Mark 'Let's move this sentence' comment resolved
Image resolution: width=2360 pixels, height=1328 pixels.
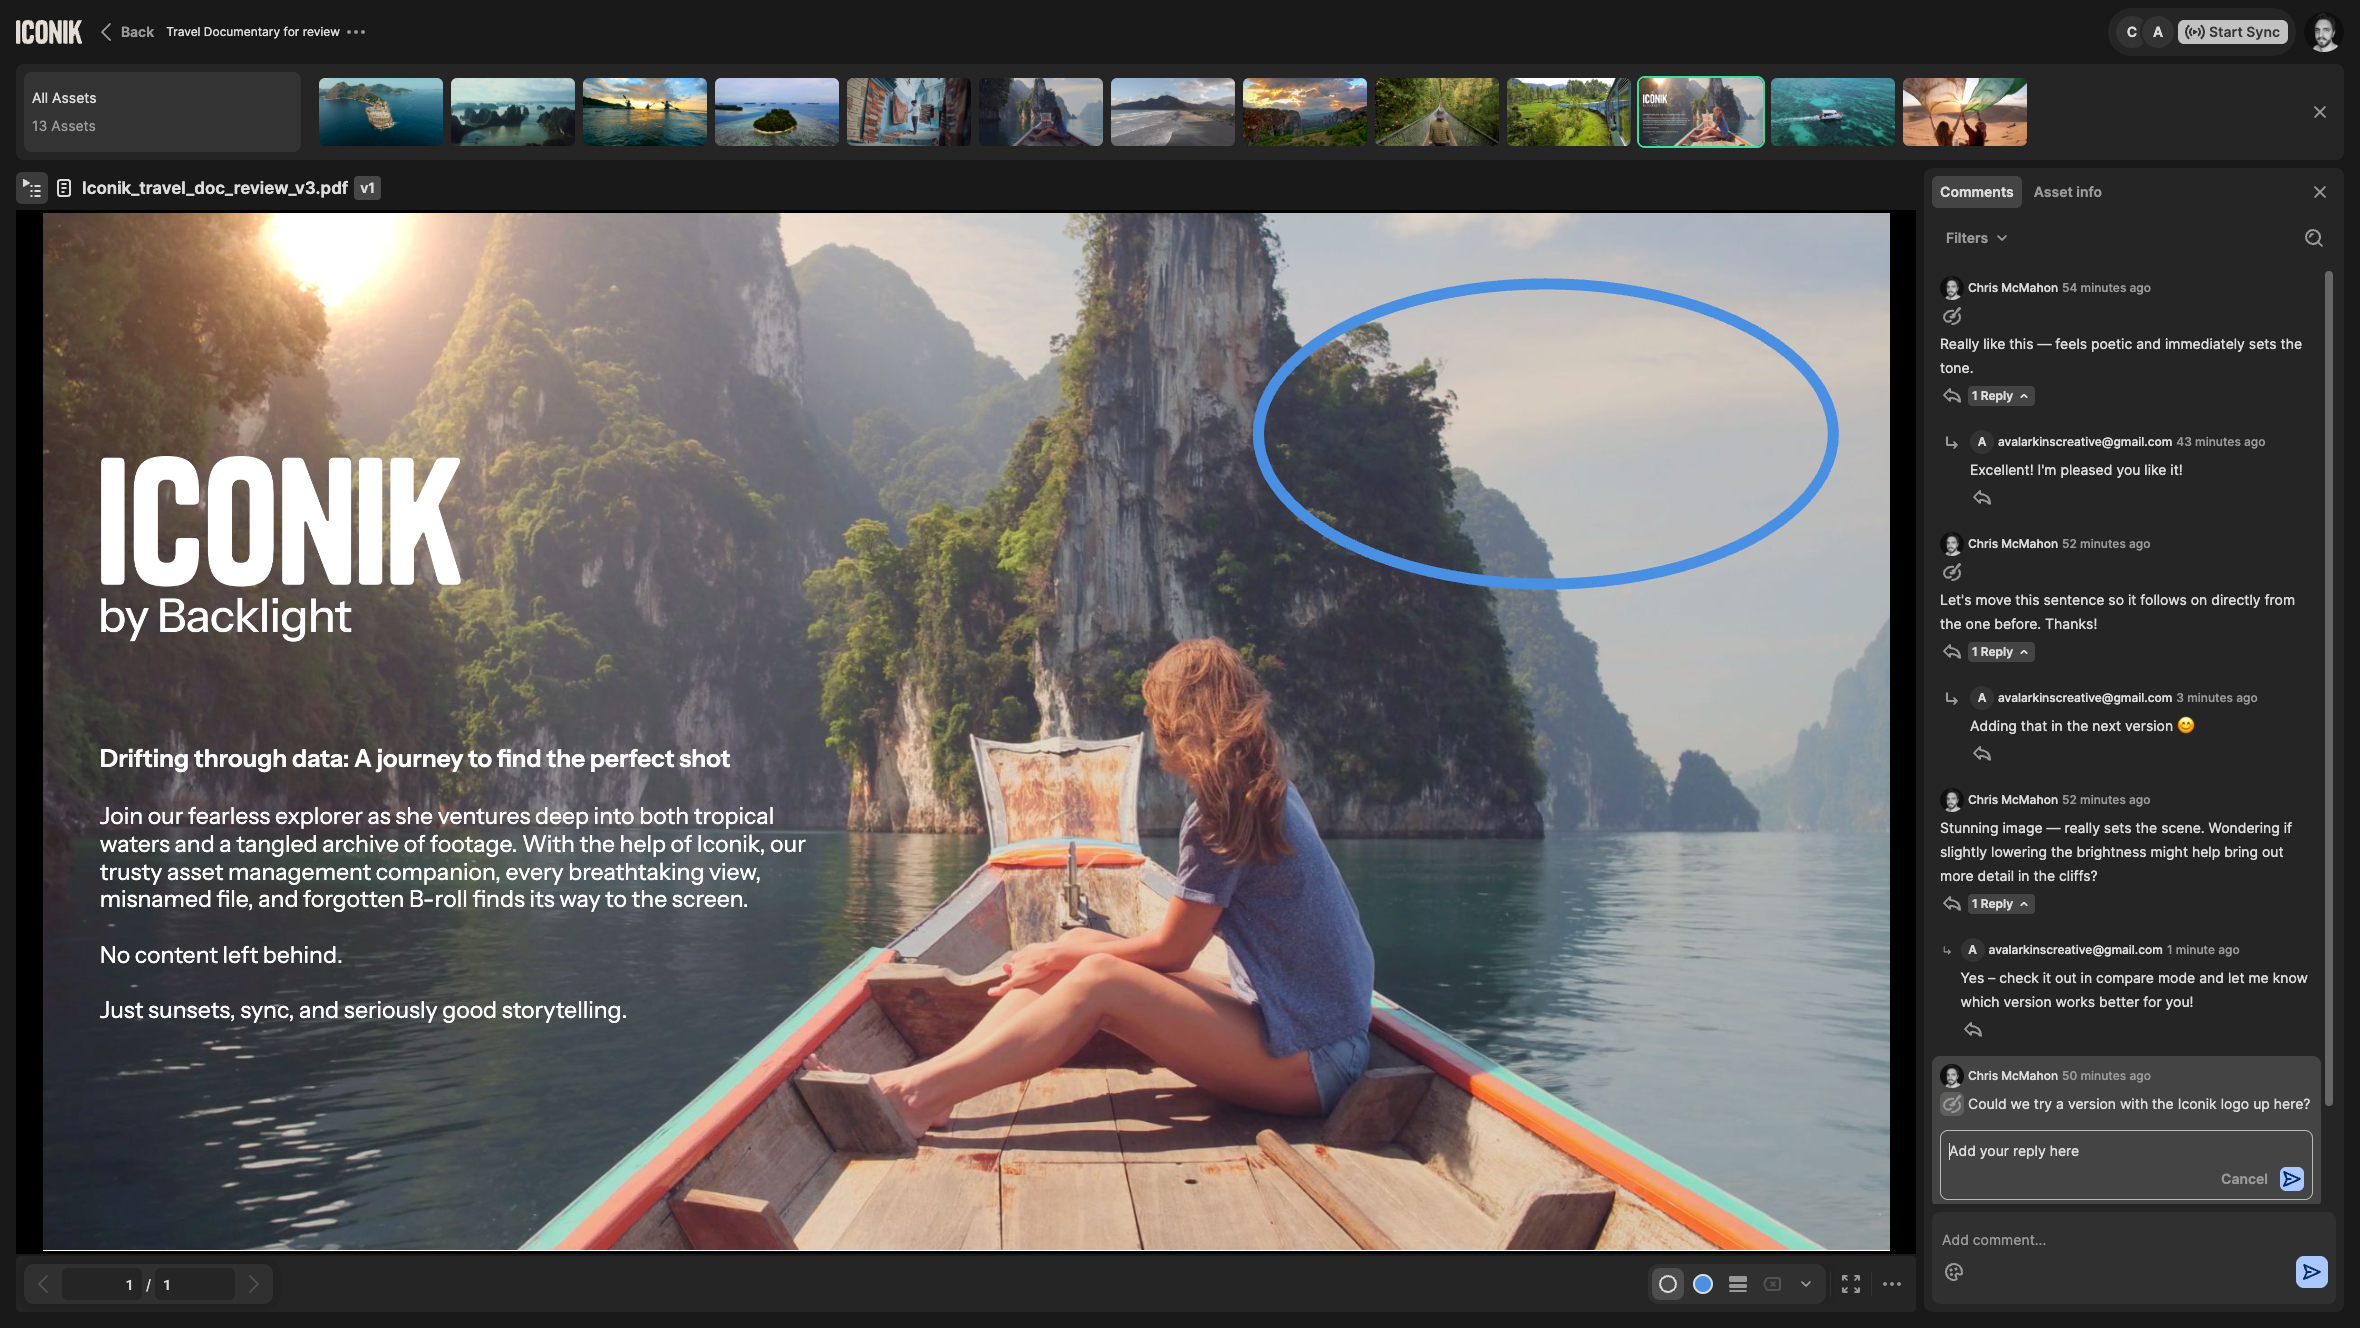point(1952,572)
